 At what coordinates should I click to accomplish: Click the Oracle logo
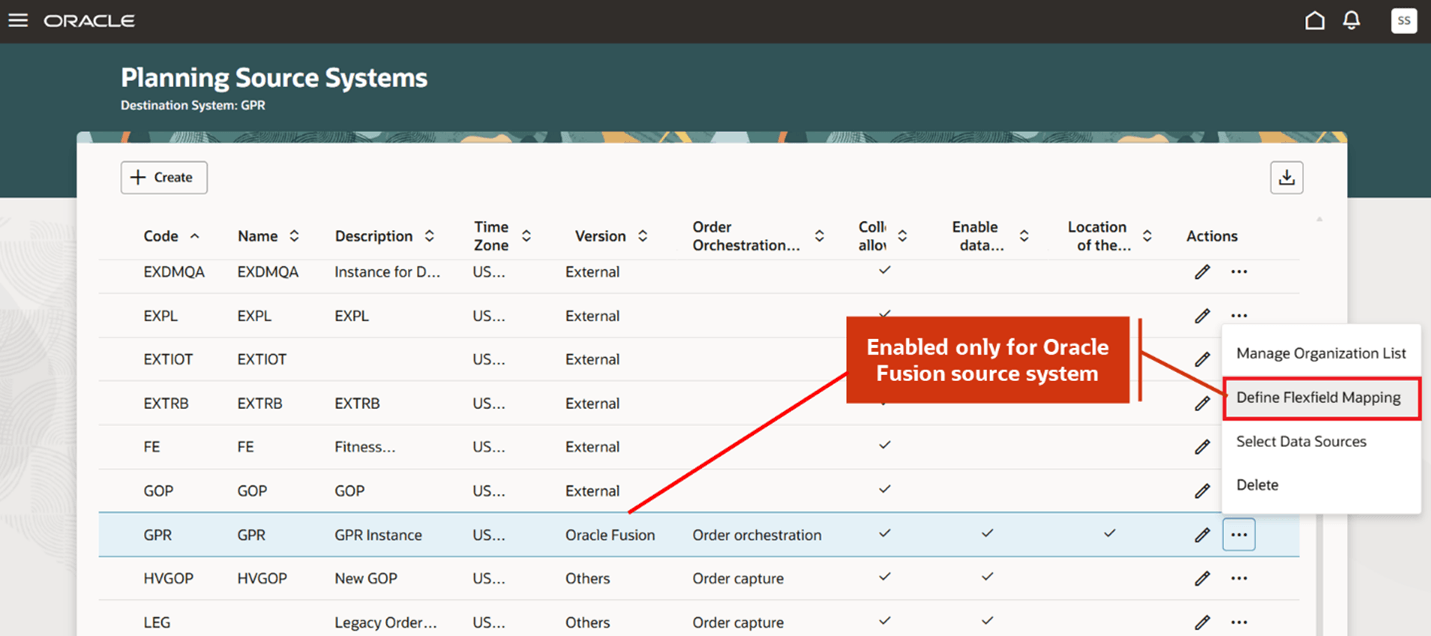point(89,21)
